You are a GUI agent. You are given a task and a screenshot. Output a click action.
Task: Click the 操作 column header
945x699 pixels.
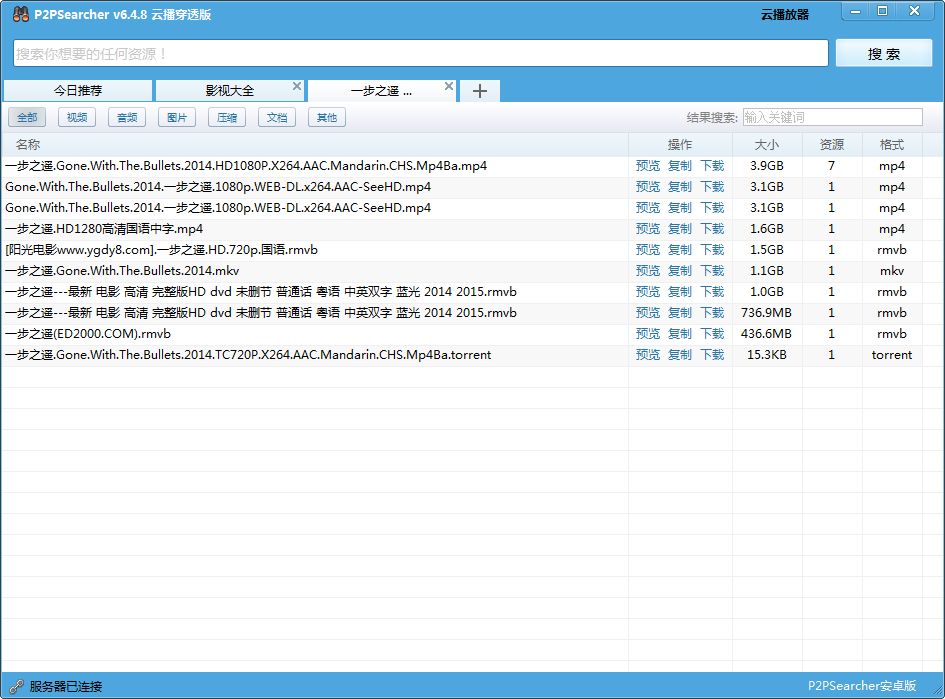click(x=680, y=145)
